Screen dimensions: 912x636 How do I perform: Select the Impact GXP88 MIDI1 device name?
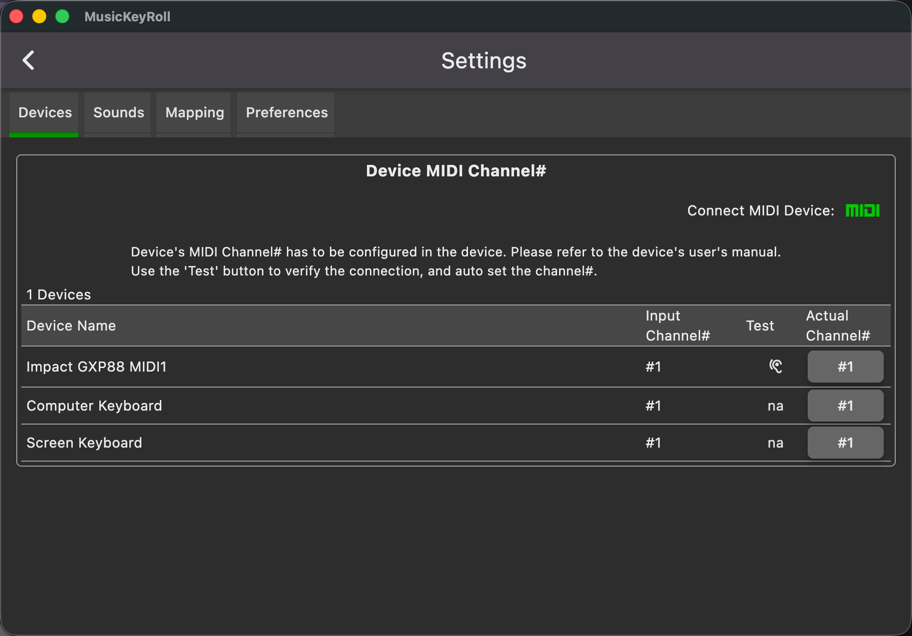tap(97, 367)
